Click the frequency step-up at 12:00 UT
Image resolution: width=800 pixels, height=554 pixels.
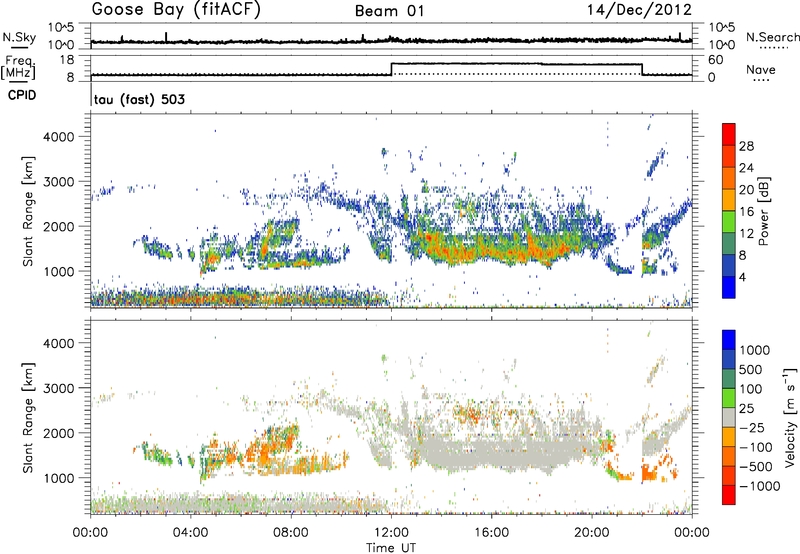click(x=391, y=69)
